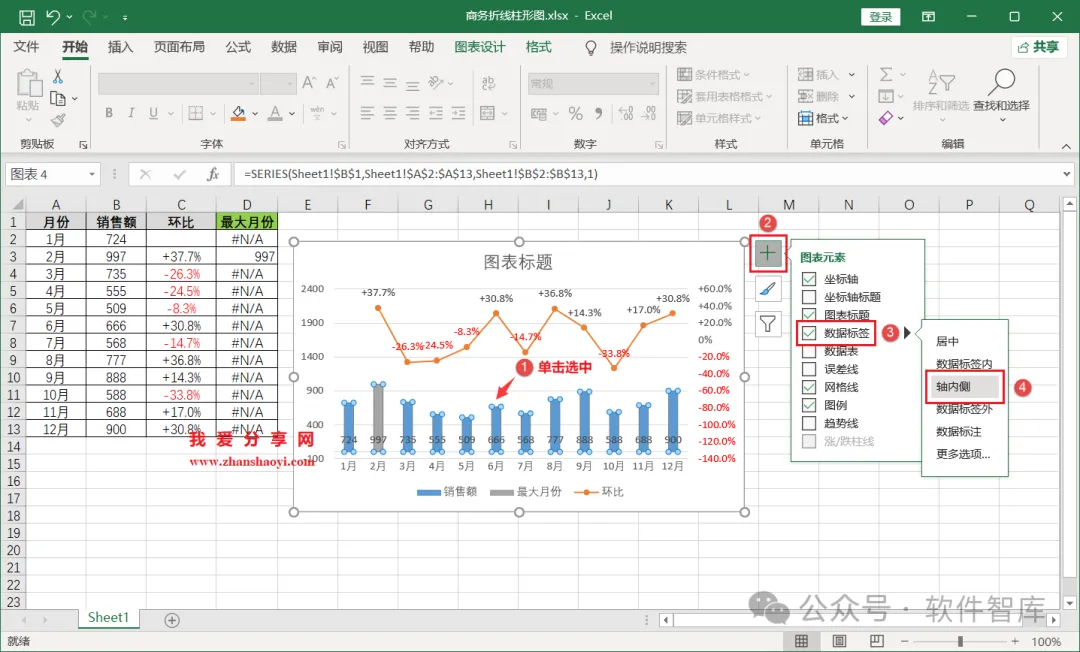
Task: Switch to the 页面布局 tab
Action: (179, 47)
